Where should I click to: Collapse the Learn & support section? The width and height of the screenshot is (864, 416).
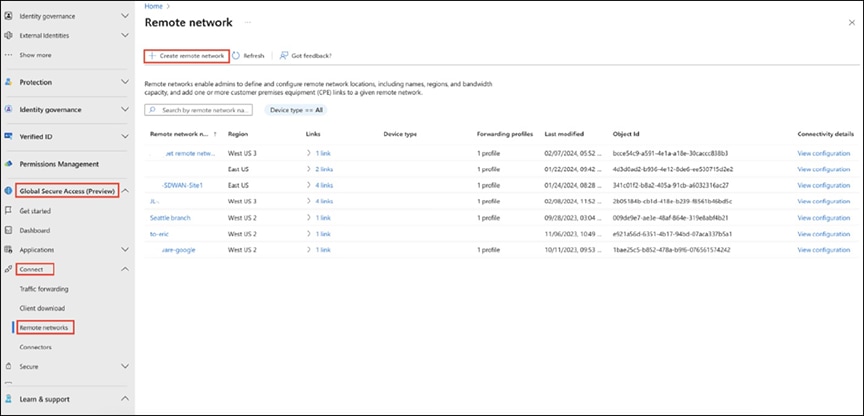point(125,398)
